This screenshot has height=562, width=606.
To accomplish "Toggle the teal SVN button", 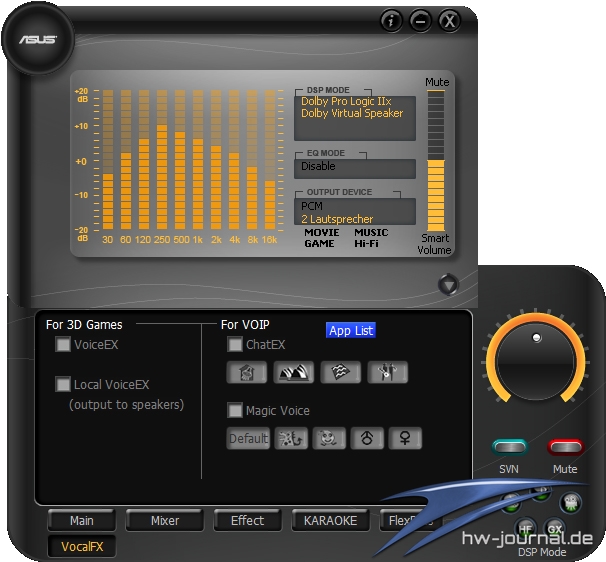I will [x=510, y=447].
